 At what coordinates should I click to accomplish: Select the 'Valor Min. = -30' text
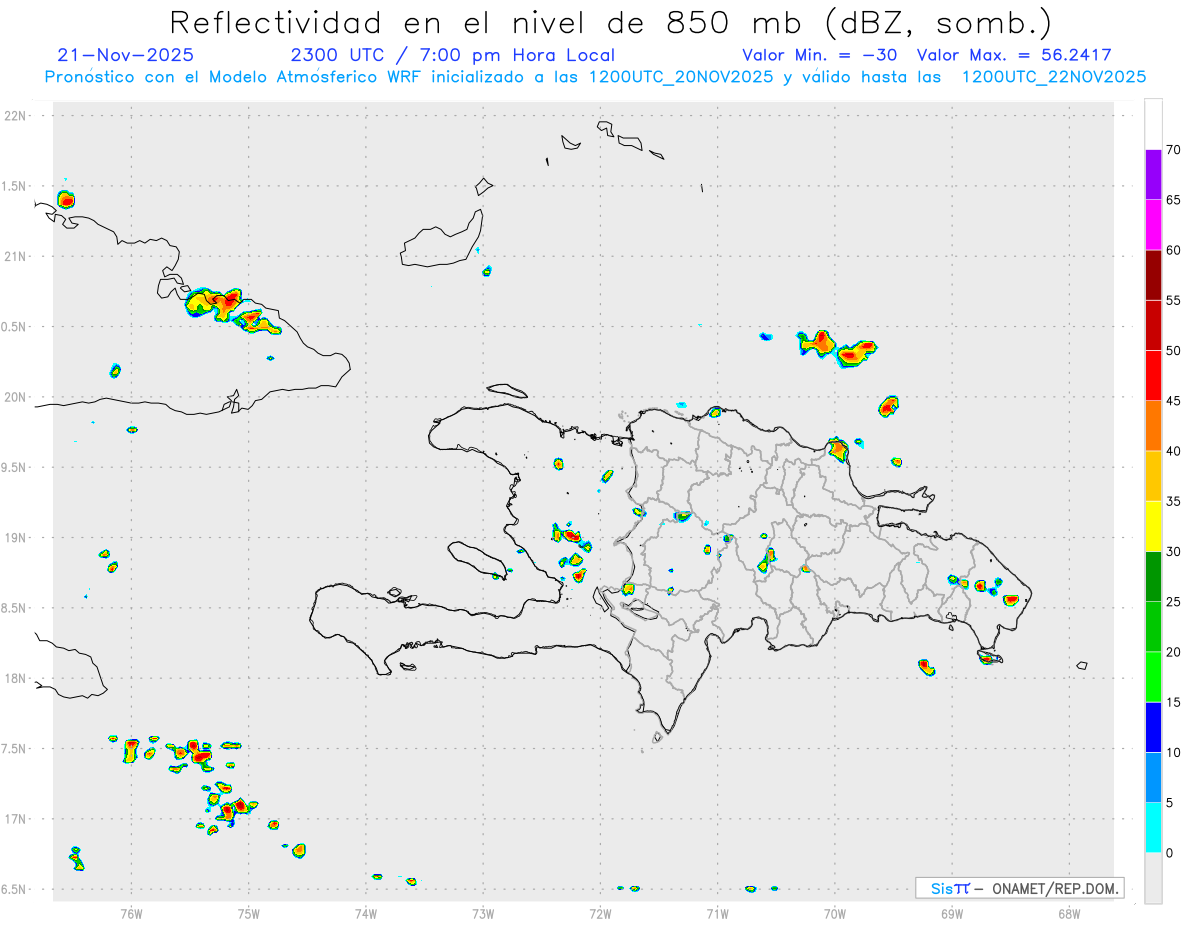tap(822, 55)
